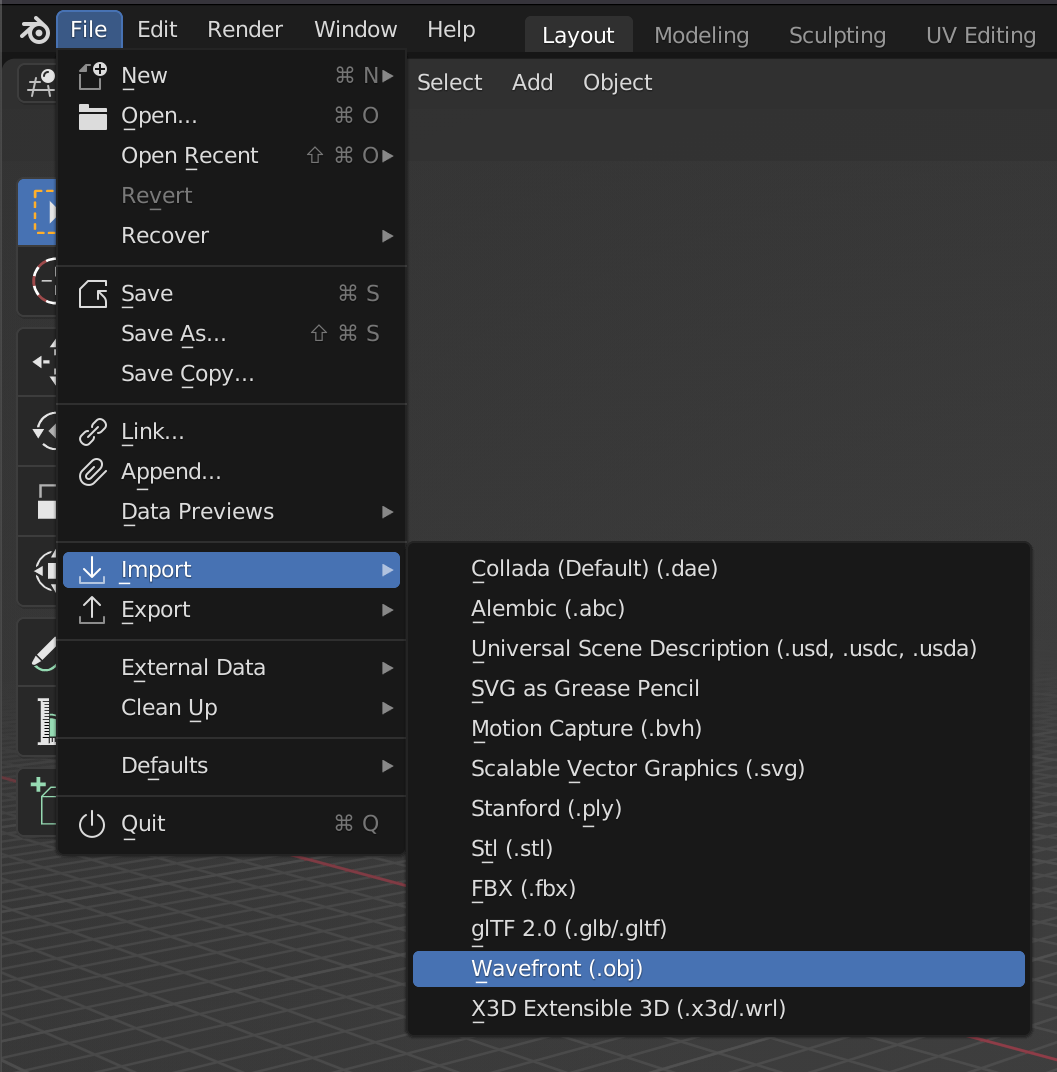Choose Save Copy... in File menu

click(231, 374)
